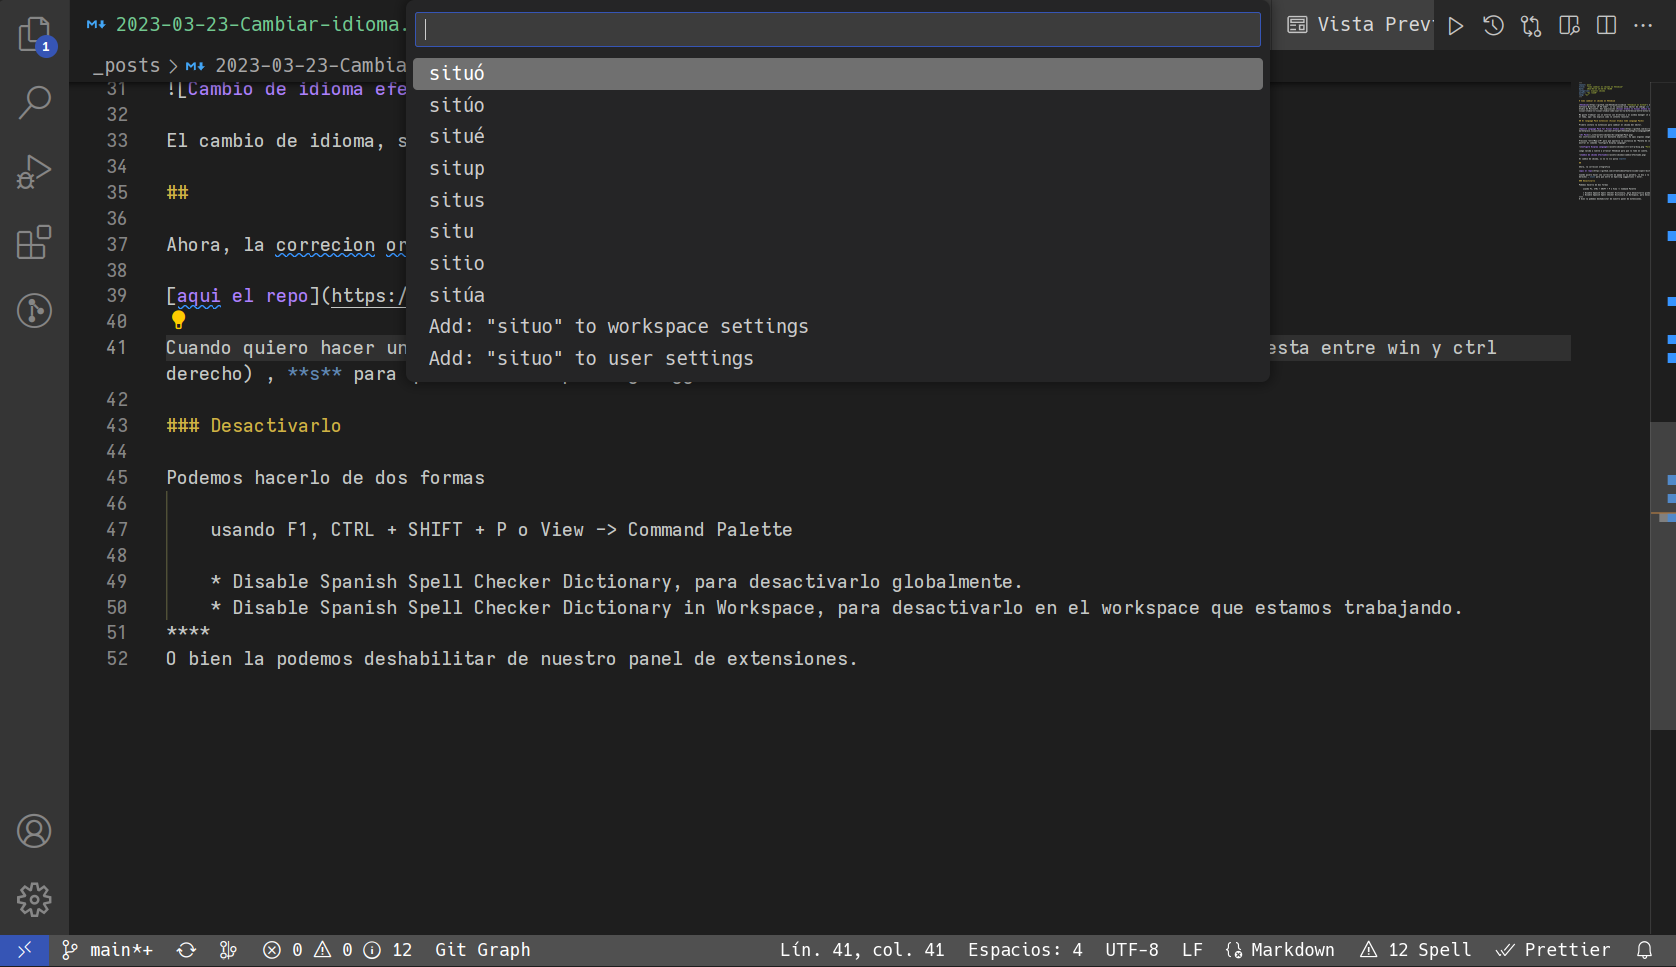Click the Synchronize Changes icon
The height and width of the screenshot is (967, 1676).
click(x=186, y=950)
